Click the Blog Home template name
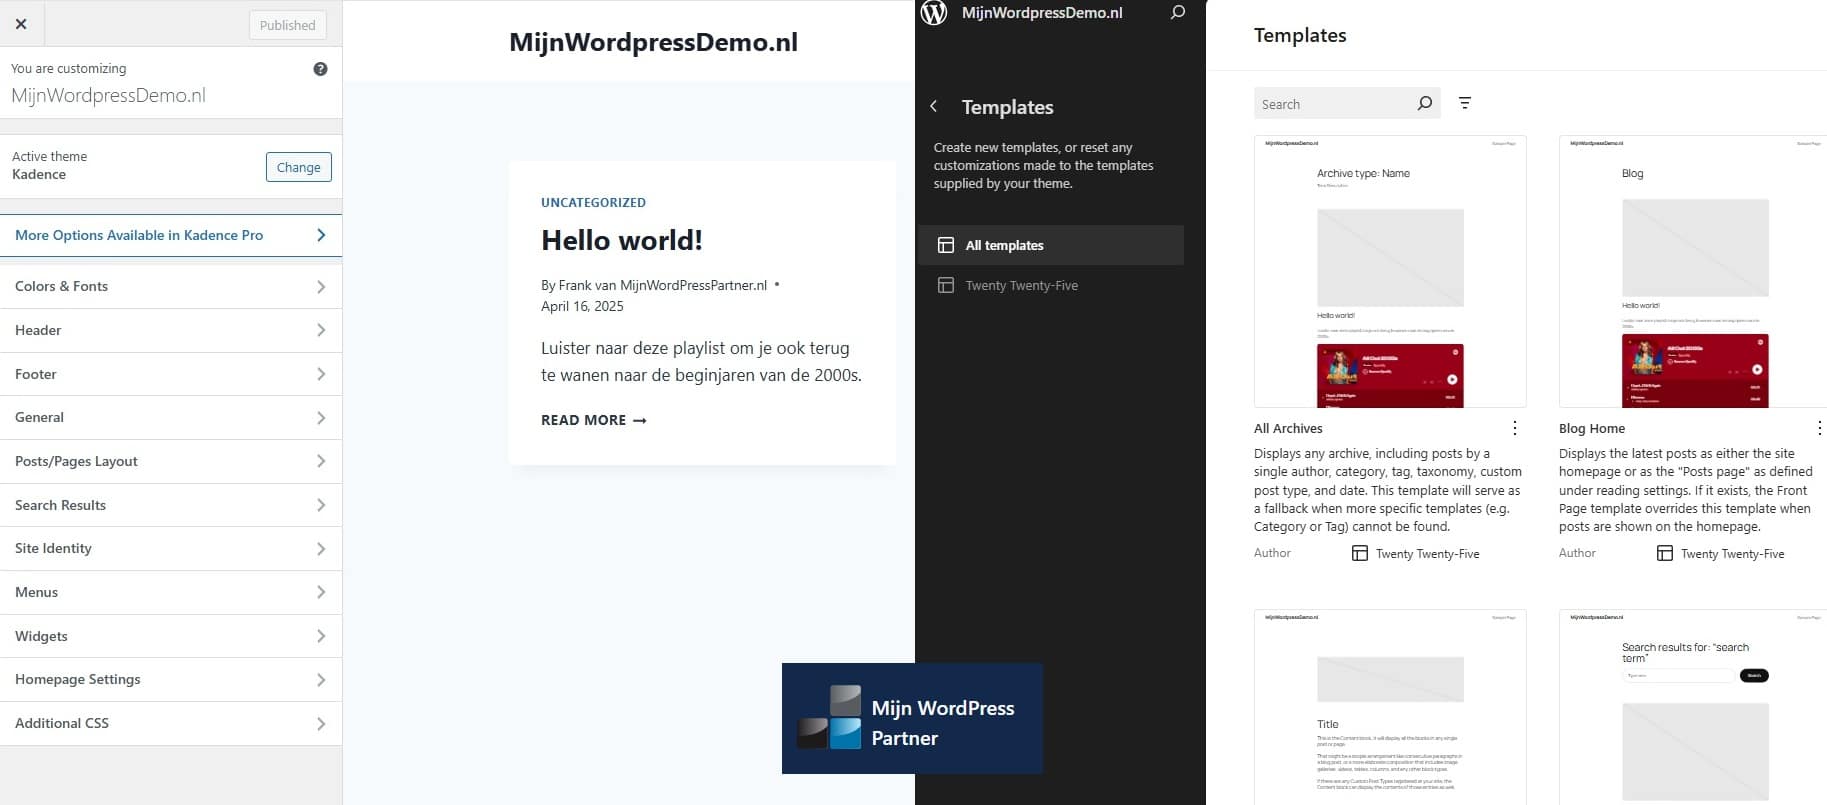Image resolution: width=1827 pixels, height=805 pixels. [1592, 428]
